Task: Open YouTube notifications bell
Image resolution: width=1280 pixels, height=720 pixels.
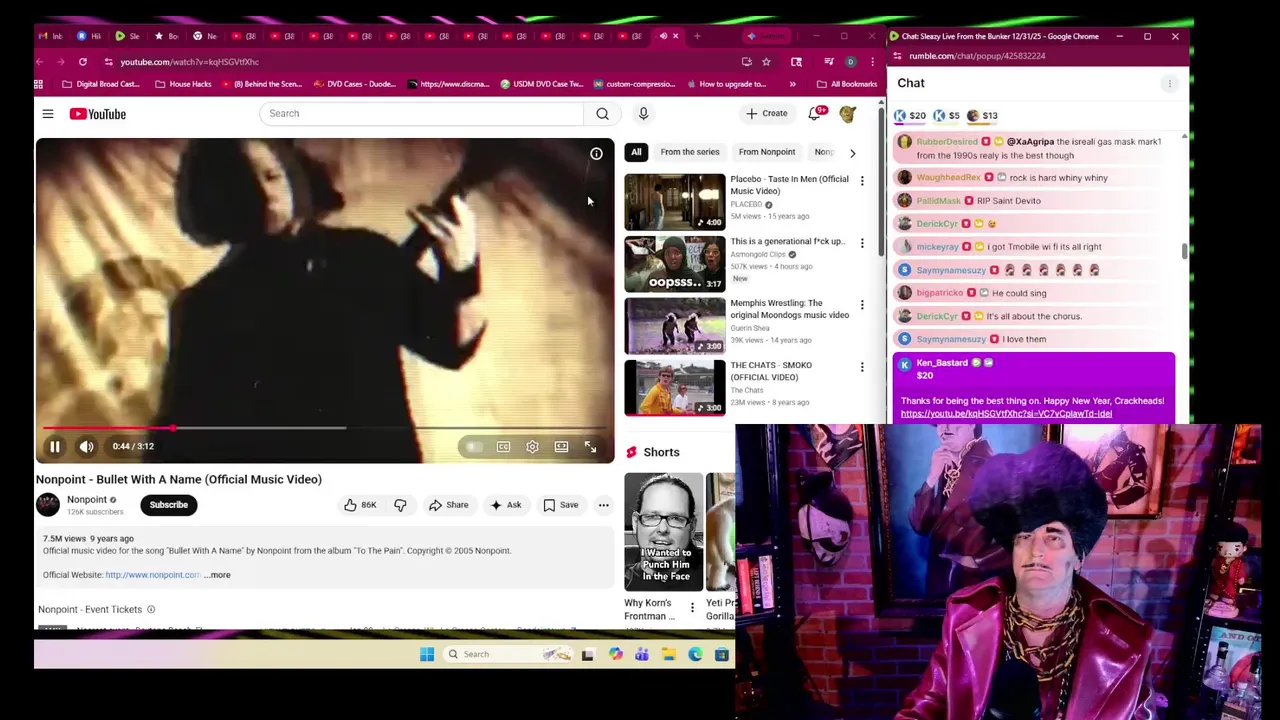Action: [815, 114]
